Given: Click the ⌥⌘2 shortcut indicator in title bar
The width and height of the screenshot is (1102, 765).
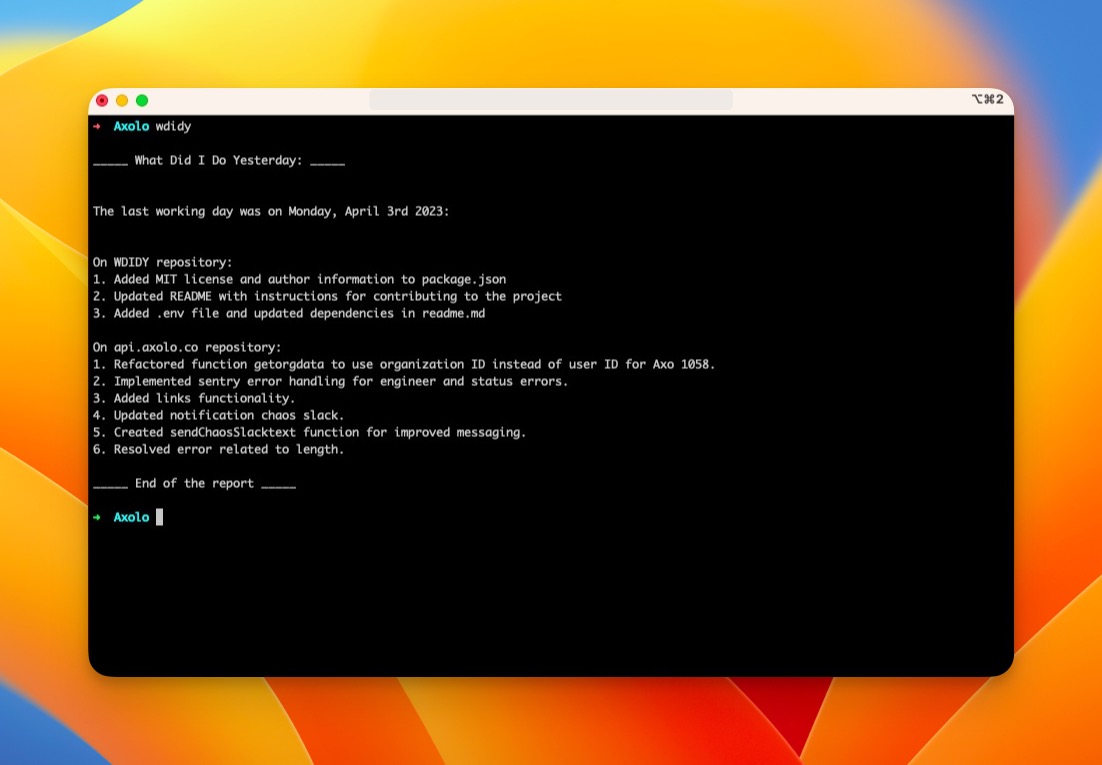Looking at the screenshot, I should point(987,99).
